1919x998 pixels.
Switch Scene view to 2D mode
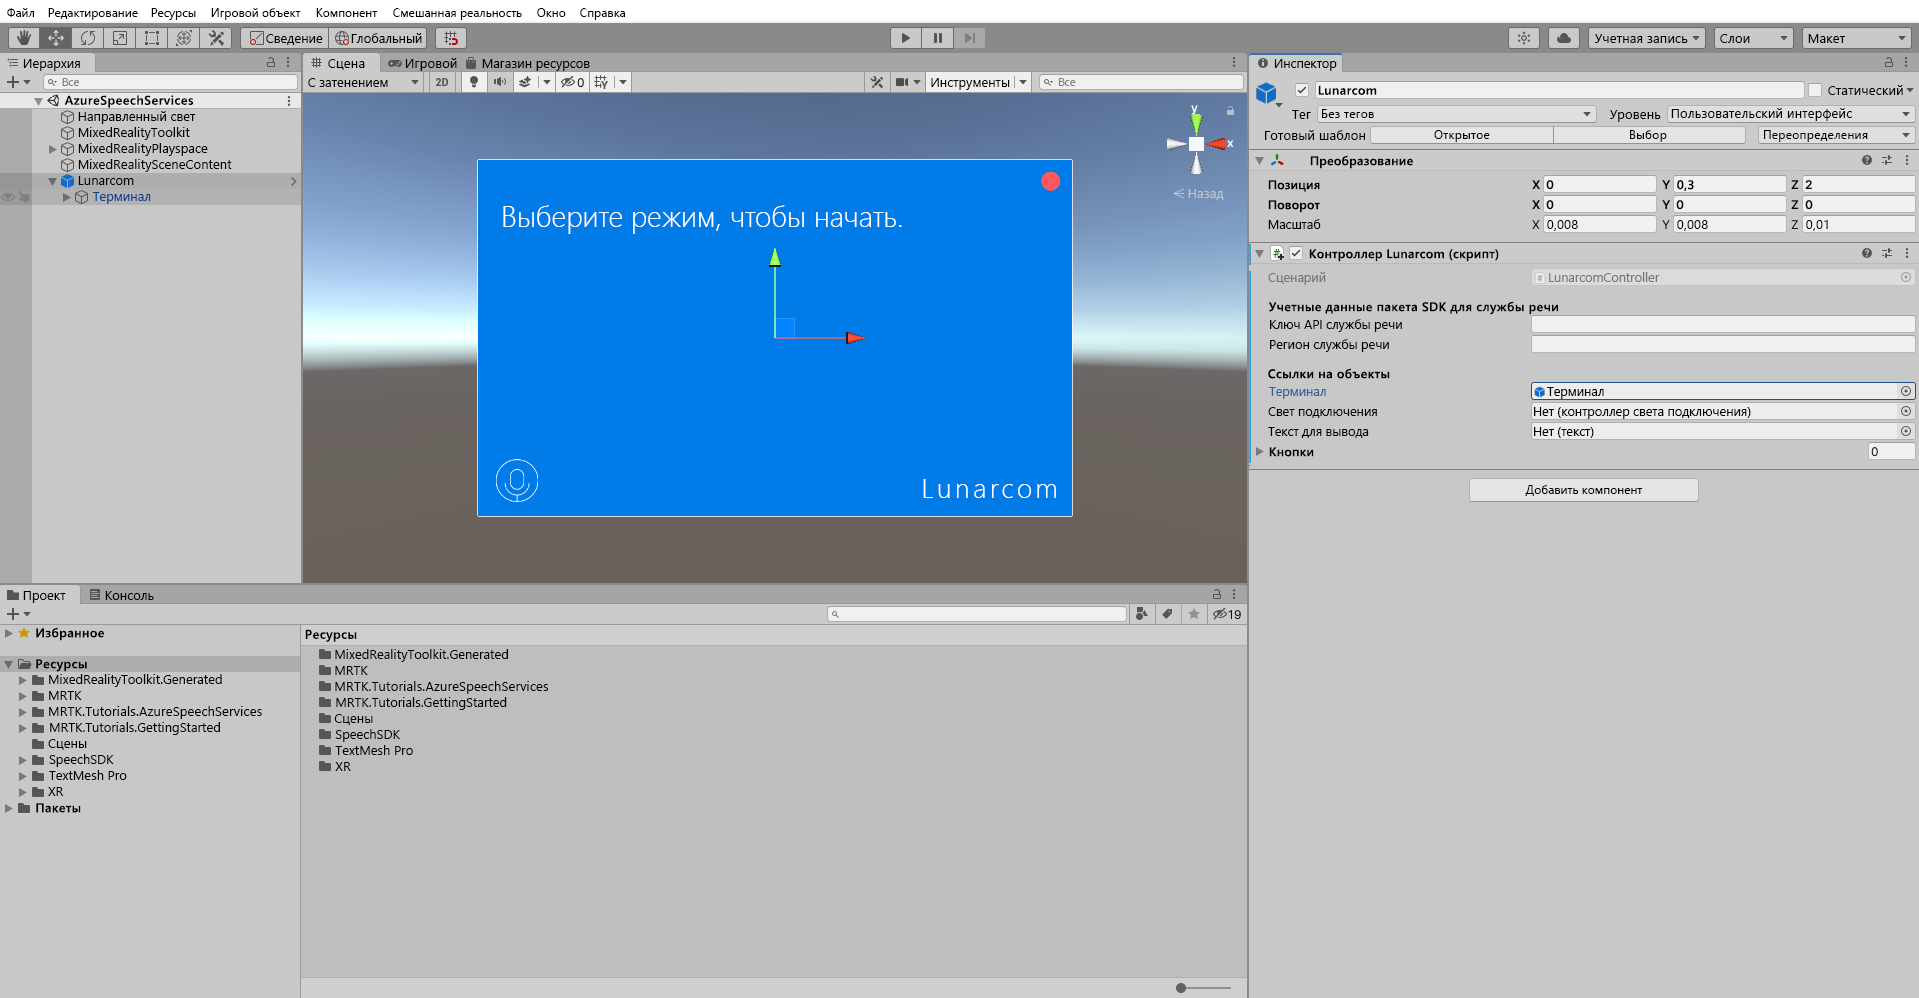click(442, 81)
